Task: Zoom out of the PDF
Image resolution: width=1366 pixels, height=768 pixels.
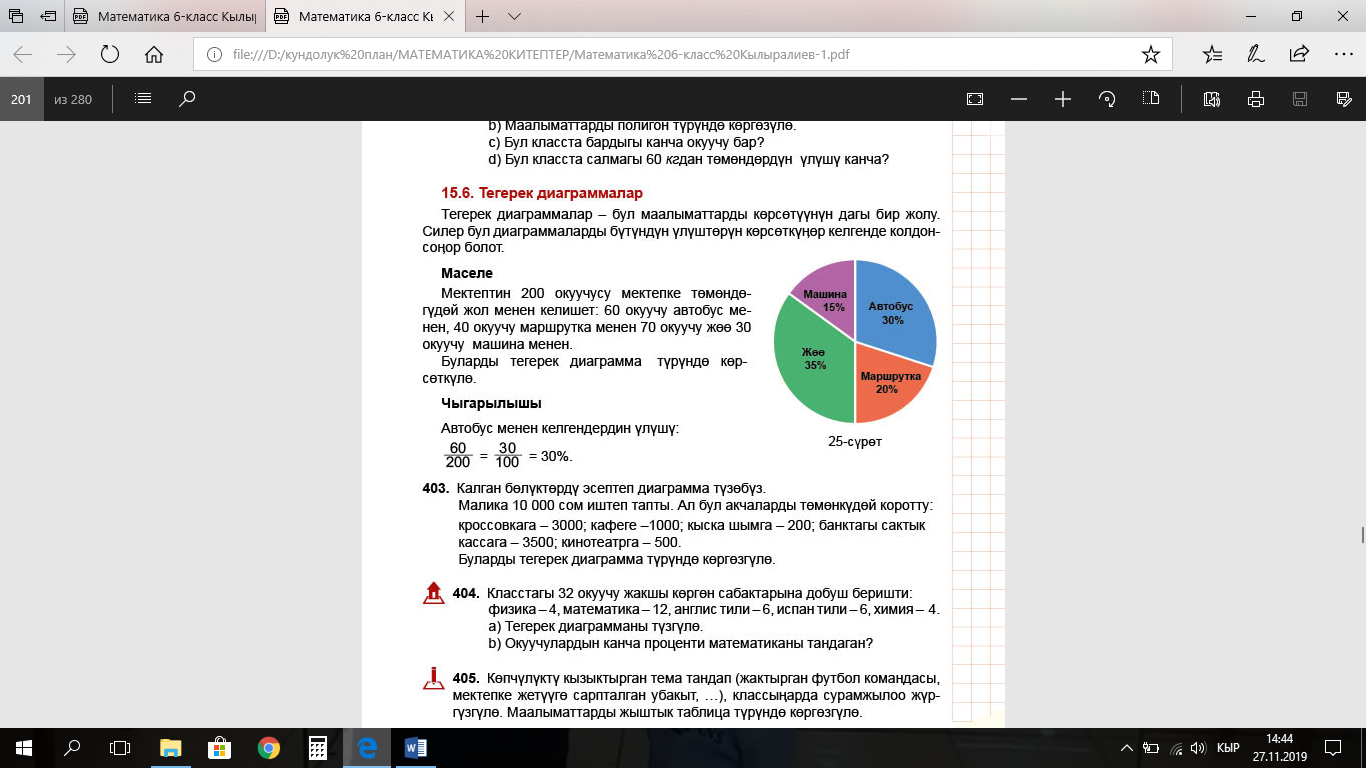Action: (x=1019, y=99)
